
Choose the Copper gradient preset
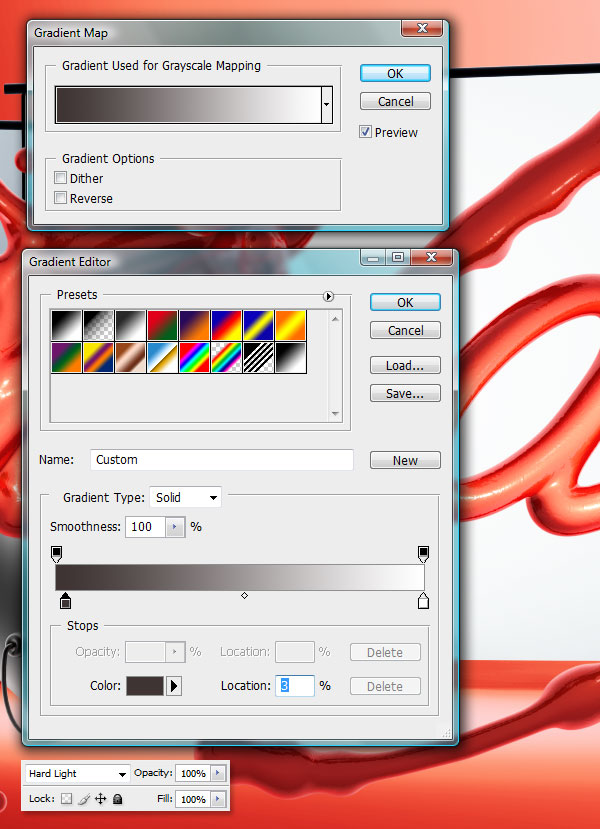pyautogui.click(x=131, y=357)
